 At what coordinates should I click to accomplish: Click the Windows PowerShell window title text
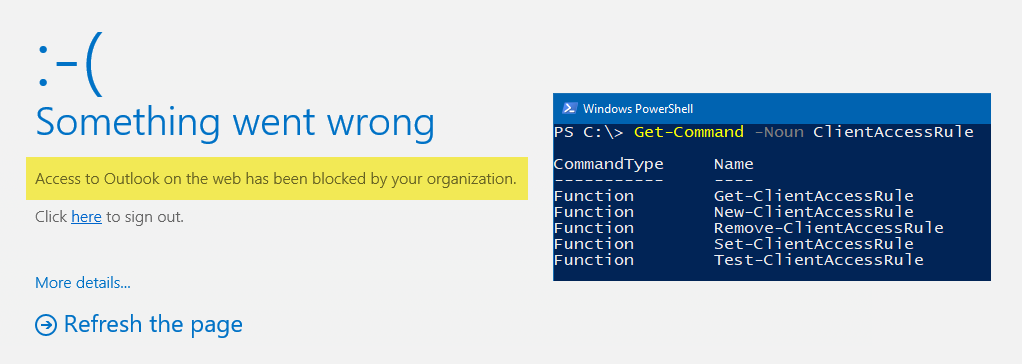(x=637, y=109)
